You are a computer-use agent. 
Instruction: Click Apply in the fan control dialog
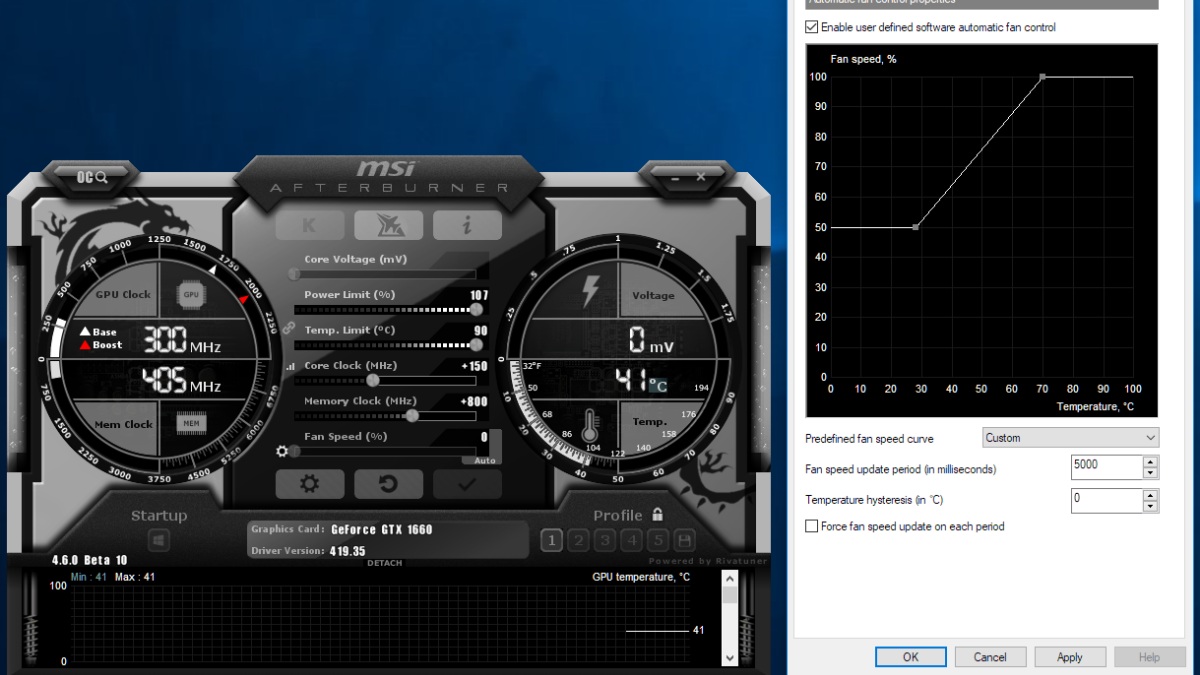point(1070,657)
